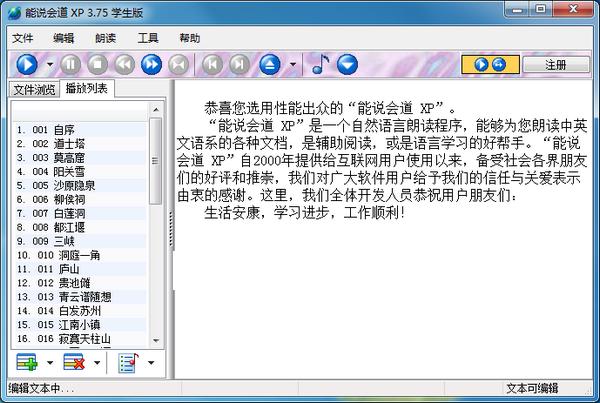This screenshot has height=403, width=600.
Task: Click the application icon in title bar
Action: (x=14, y=13)
